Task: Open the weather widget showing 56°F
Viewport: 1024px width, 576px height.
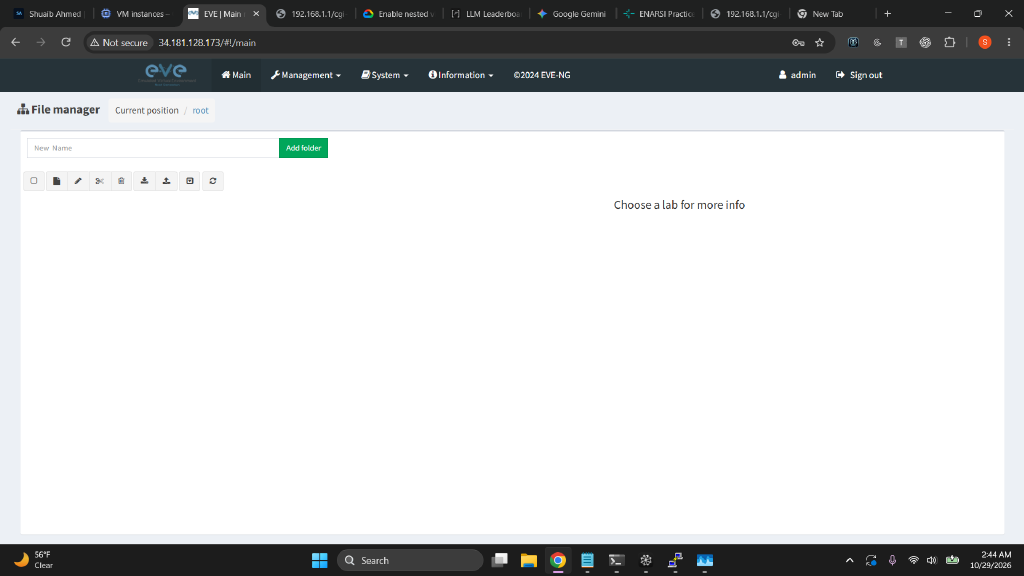Action: pos(34,560)
